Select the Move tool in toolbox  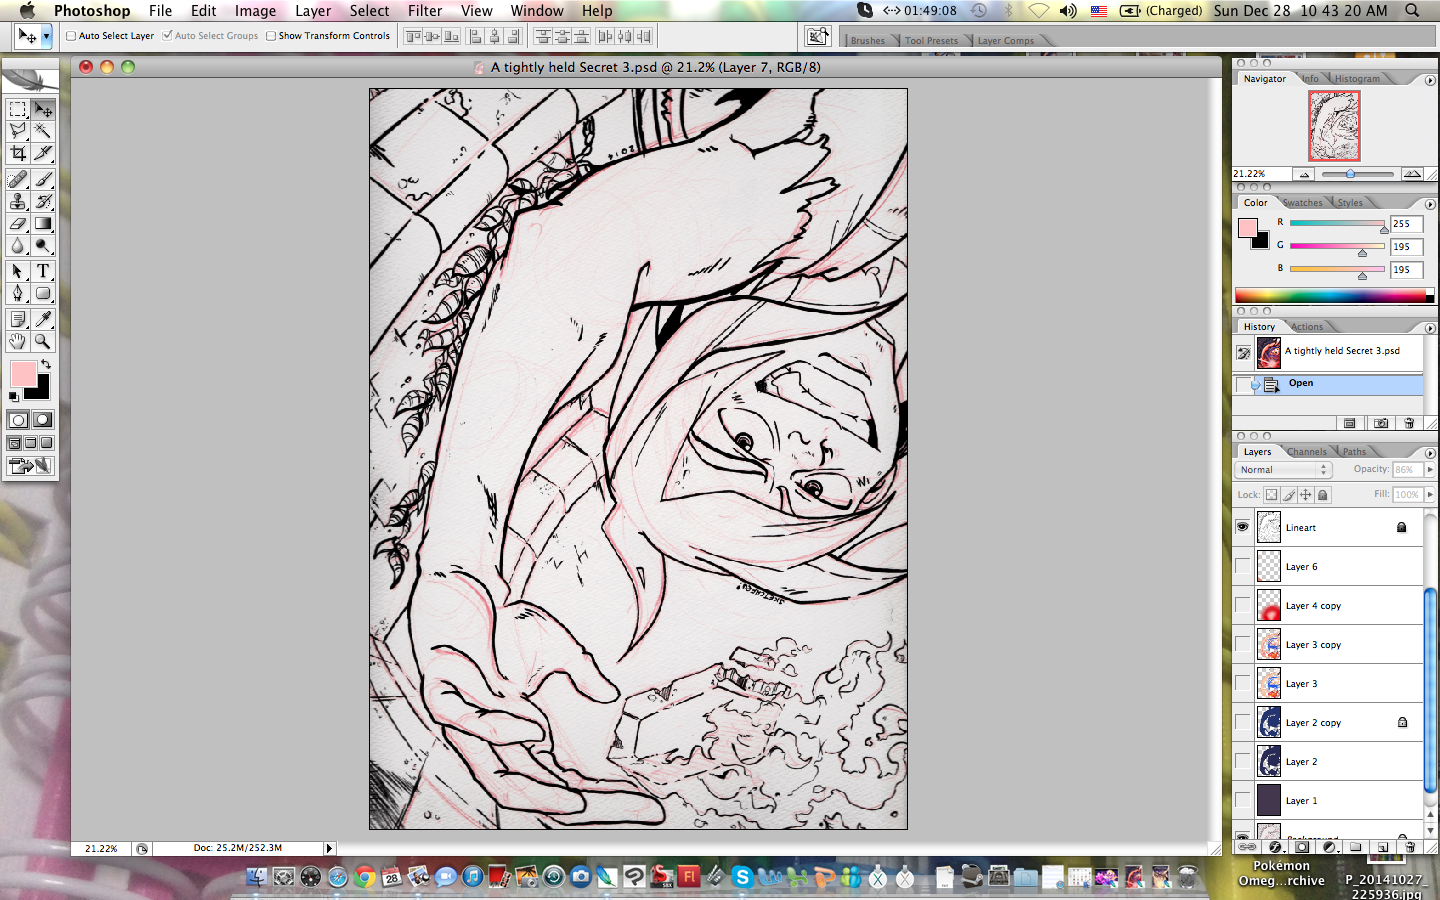43,109
